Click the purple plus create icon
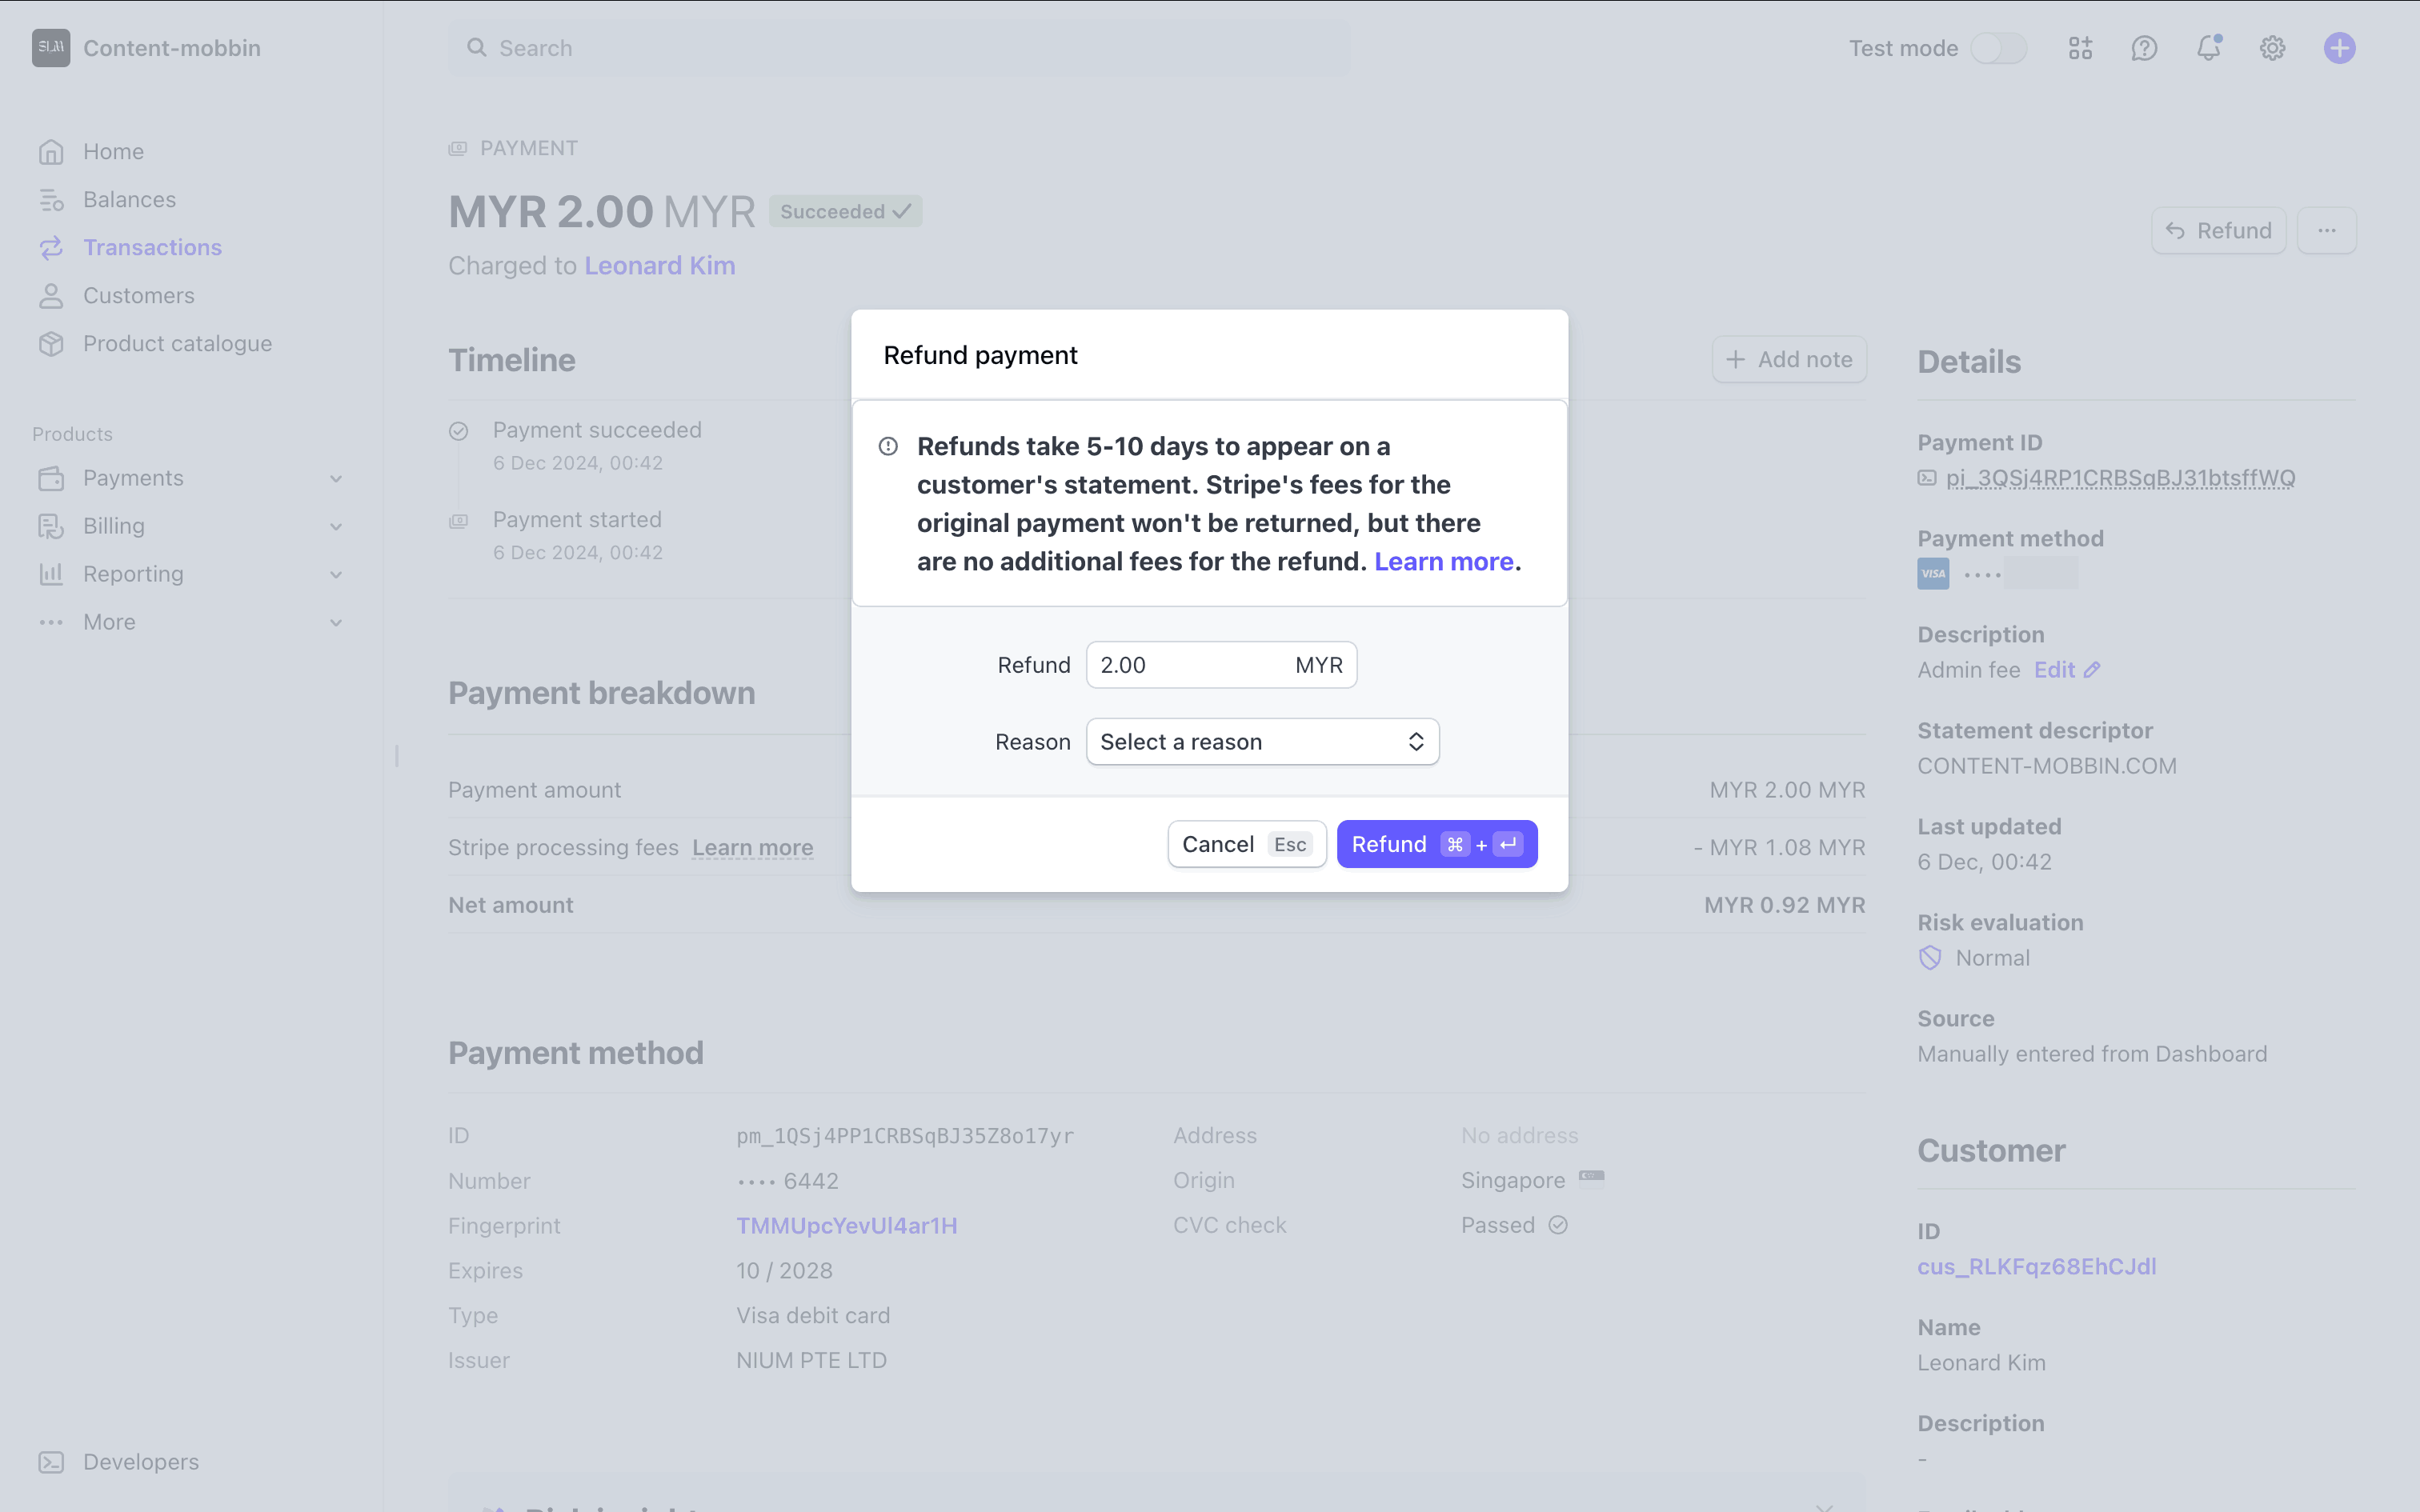 point(2339,48)
